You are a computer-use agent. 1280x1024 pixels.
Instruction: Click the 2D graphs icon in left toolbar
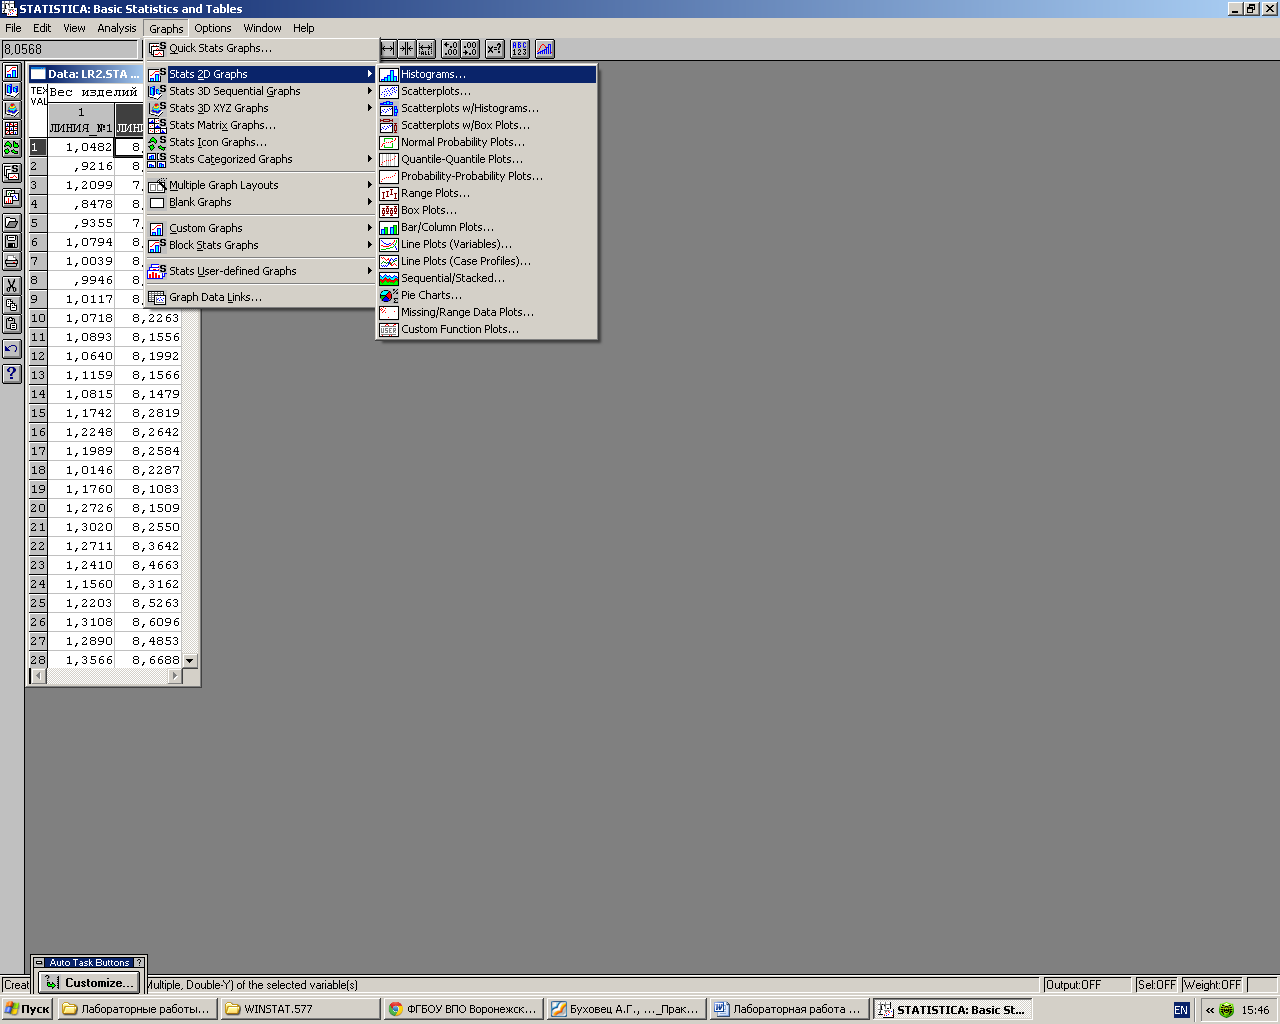pos(12,72)
